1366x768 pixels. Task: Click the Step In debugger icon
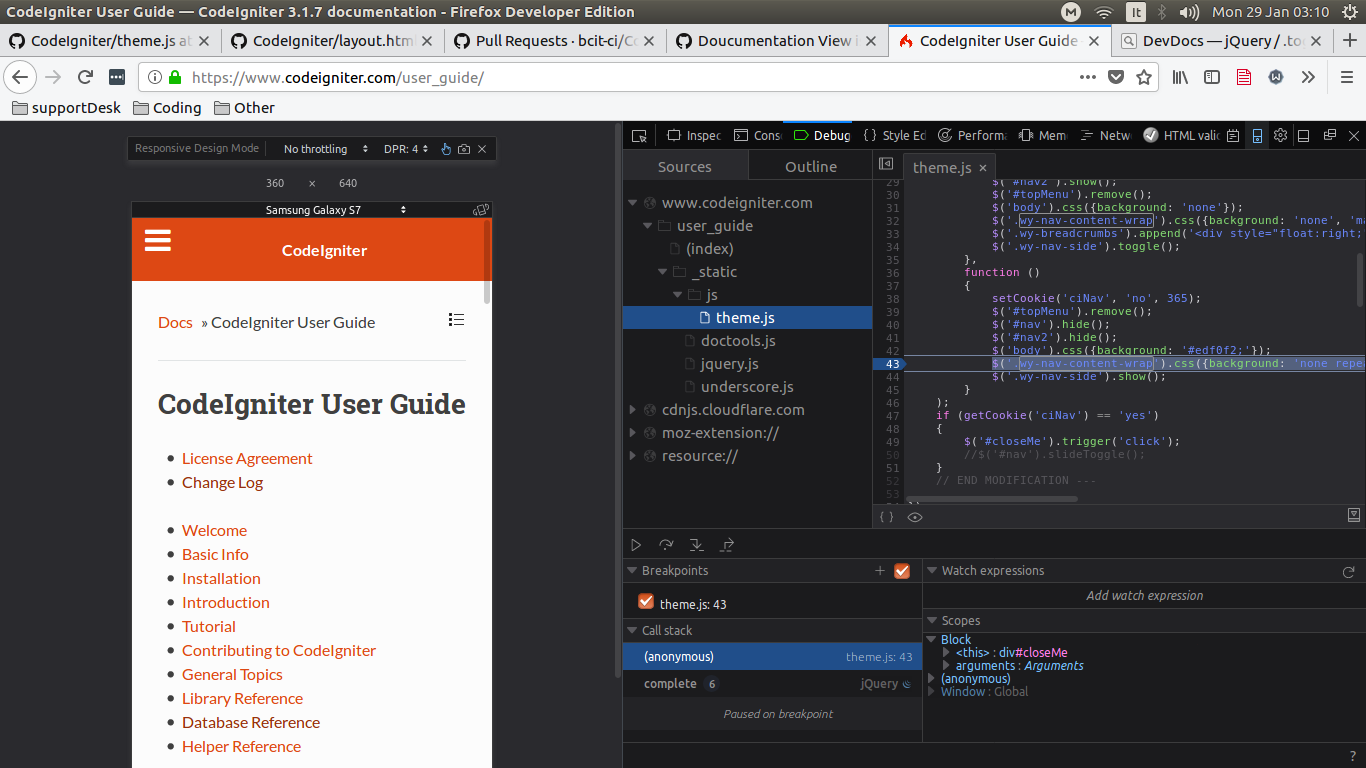[x=697, y=545]
